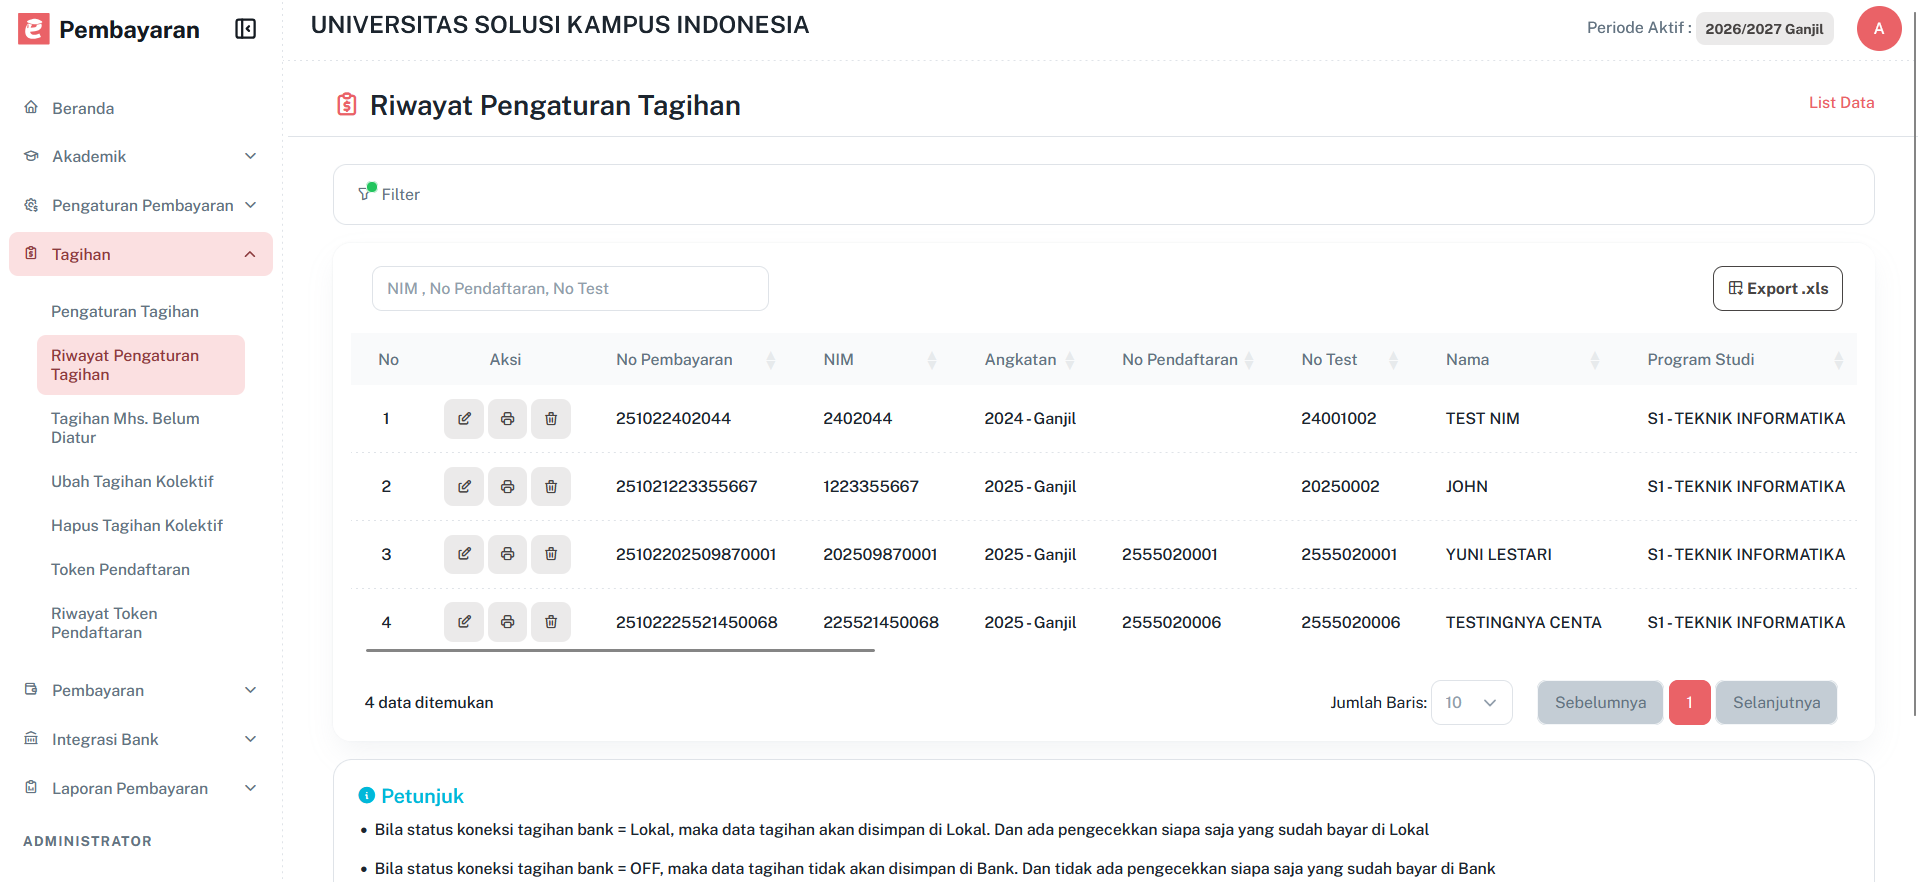
Task: Edit the YUNI LESTARI row
Action: coord(464,554)
